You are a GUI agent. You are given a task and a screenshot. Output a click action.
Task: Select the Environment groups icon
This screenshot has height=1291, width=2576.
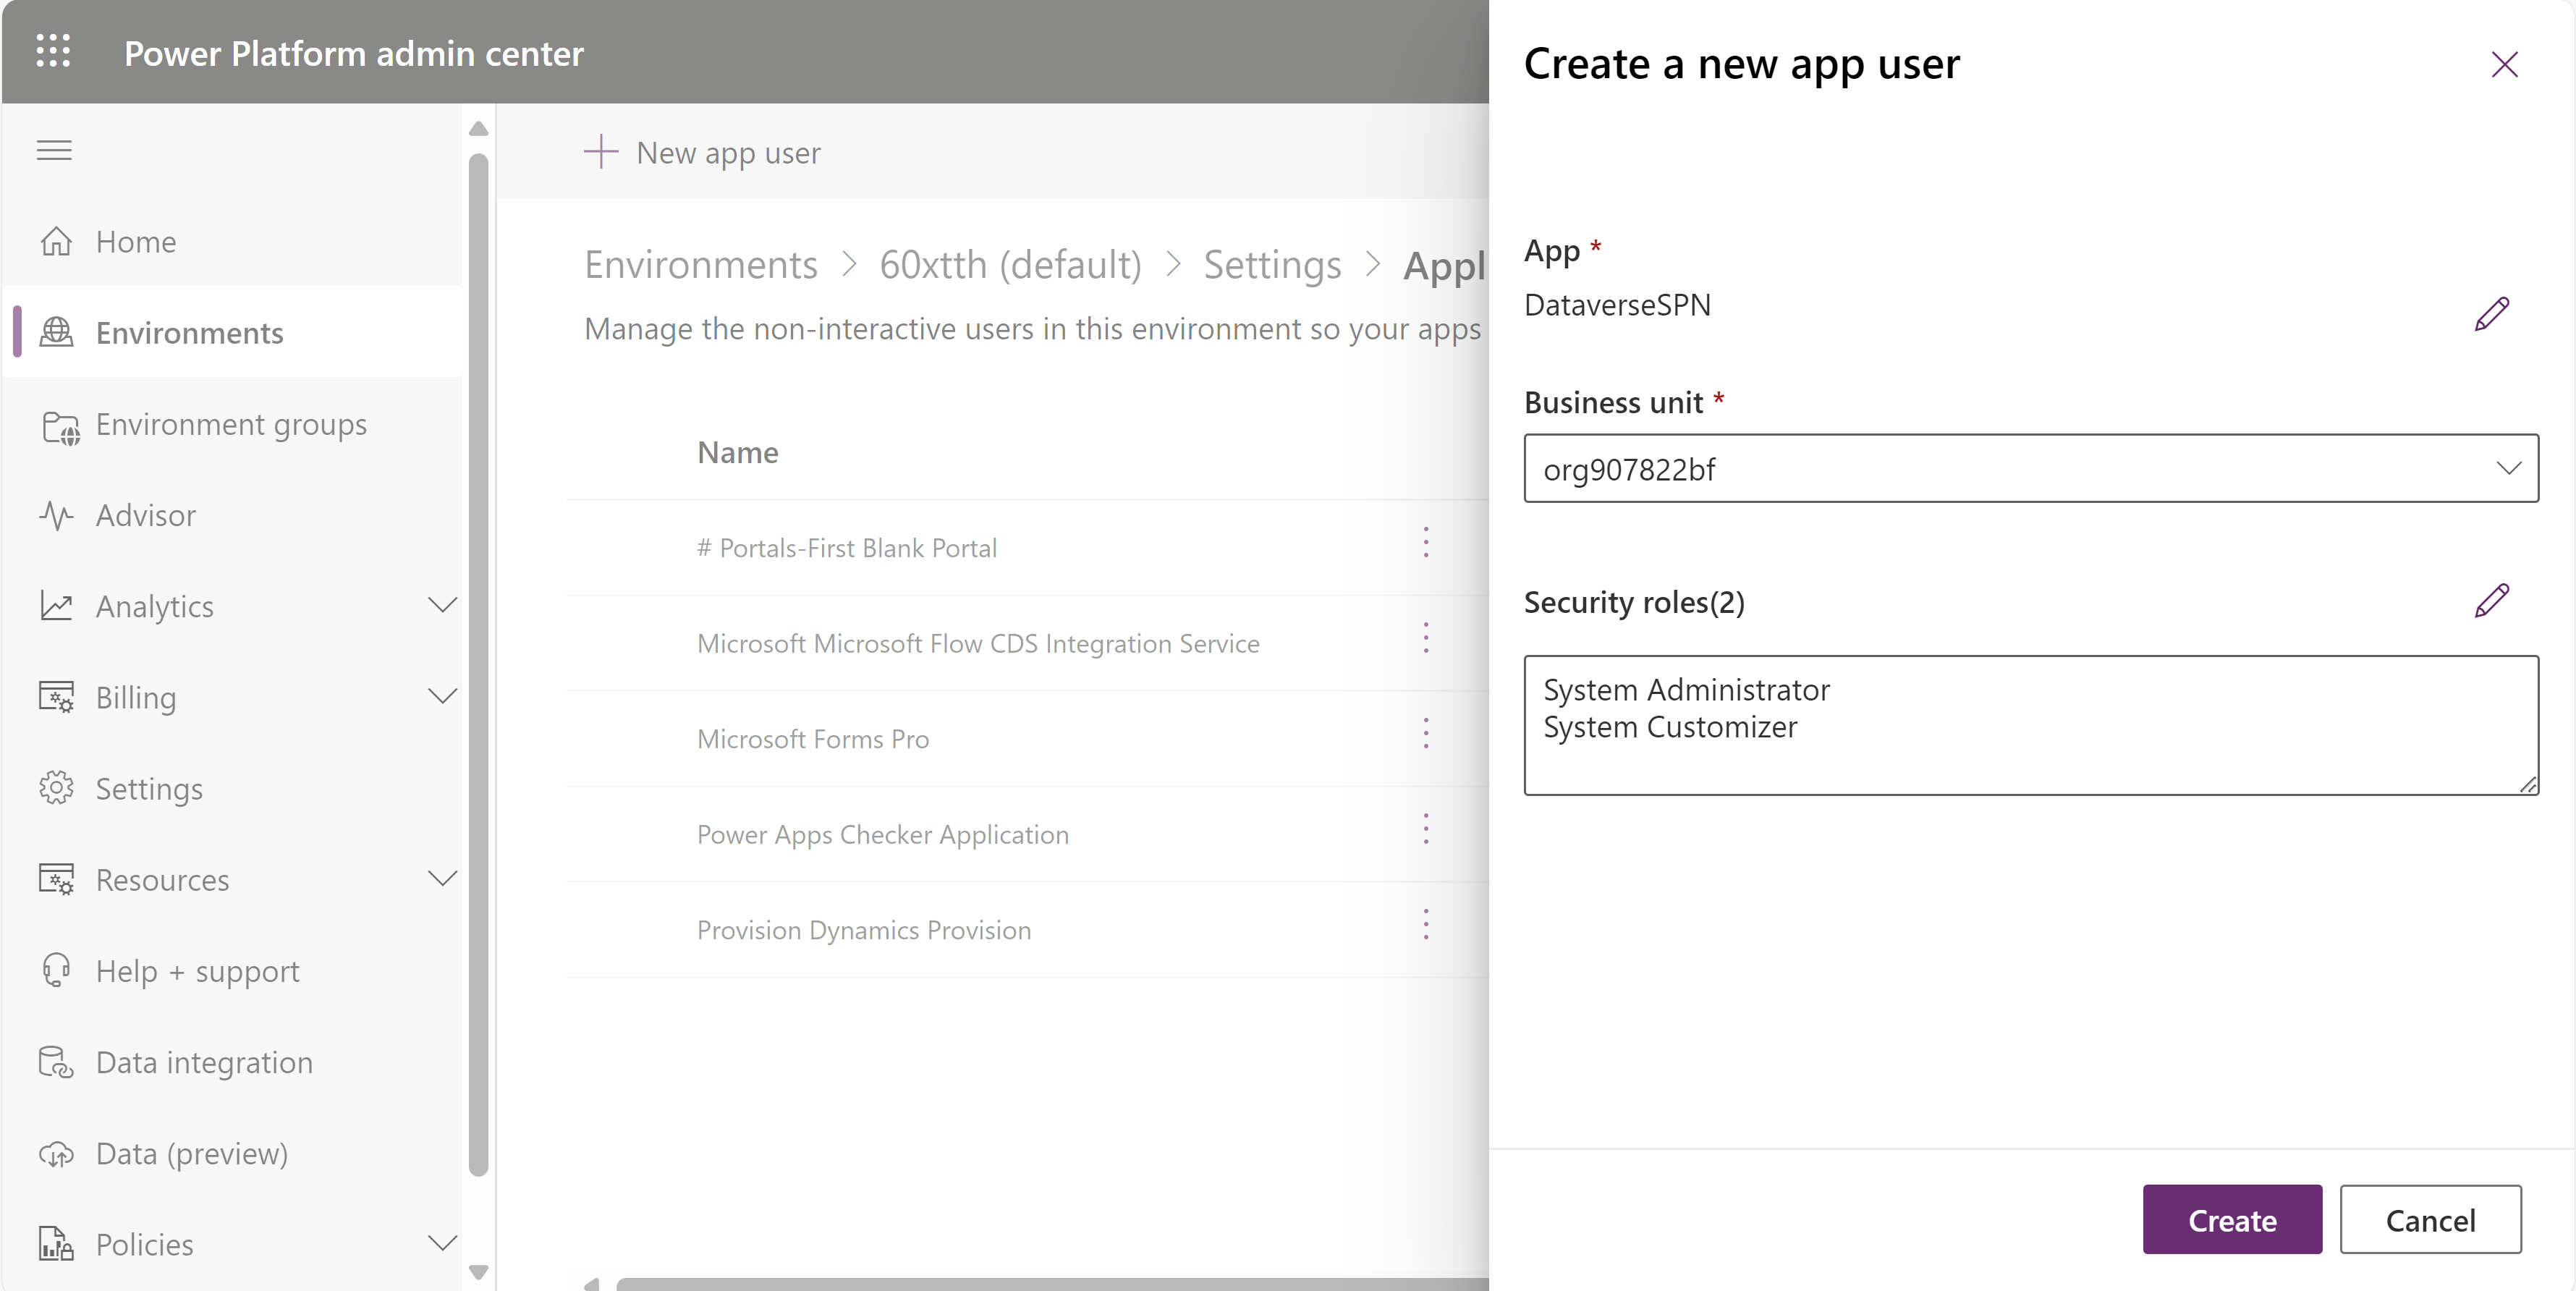coord(57,424)
